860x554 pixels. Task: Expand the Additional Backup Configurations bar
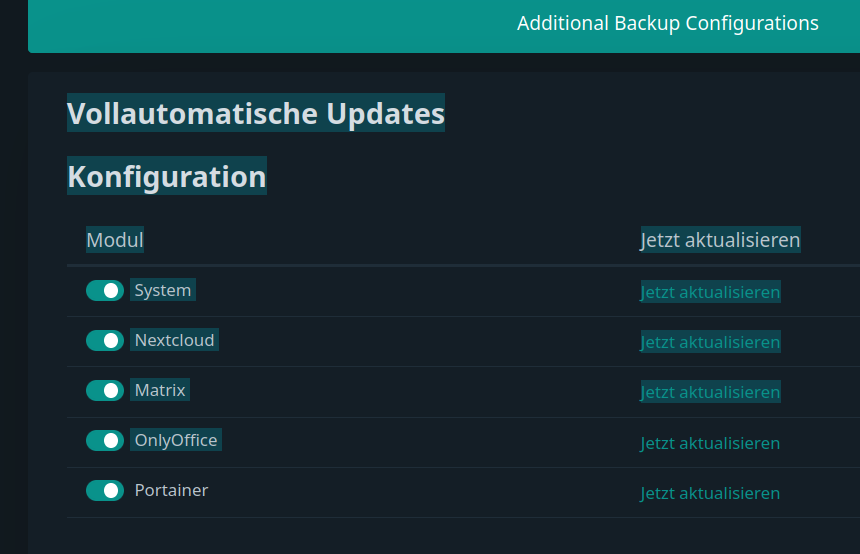click(x=667, y=23)
